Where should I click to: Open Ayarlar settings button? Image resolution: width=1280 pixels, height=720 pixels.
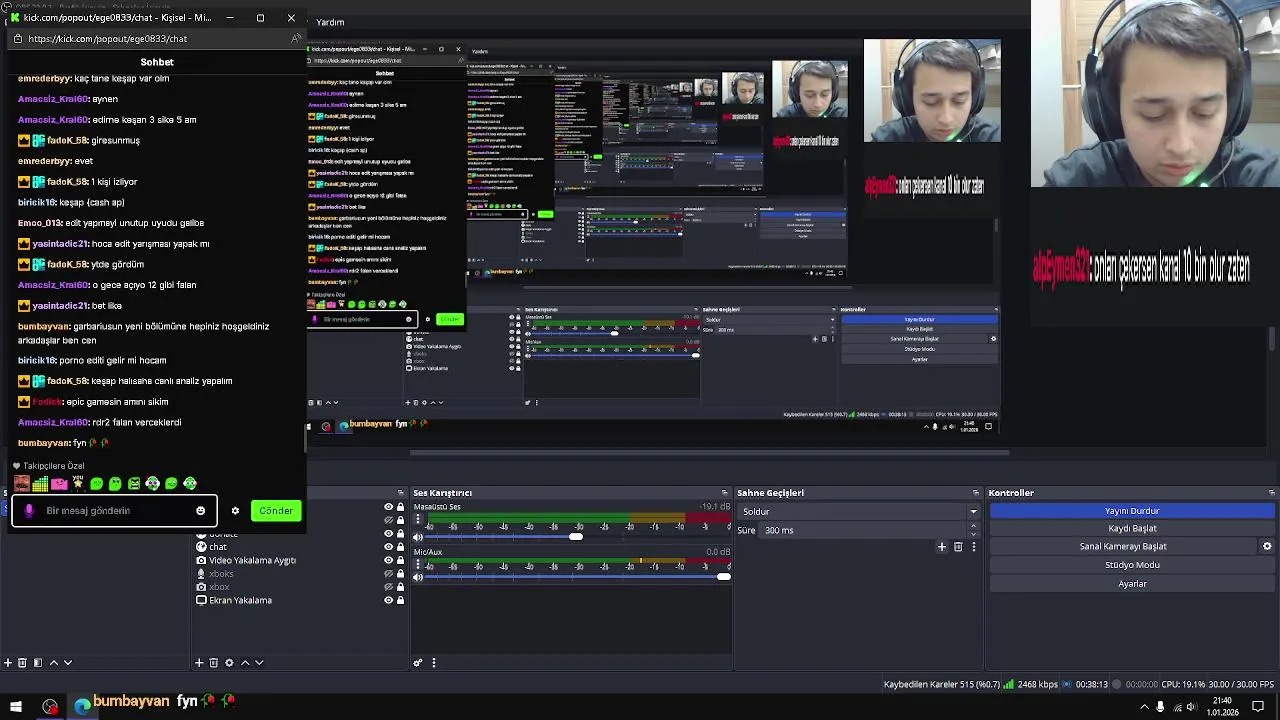pos(1132,584)
